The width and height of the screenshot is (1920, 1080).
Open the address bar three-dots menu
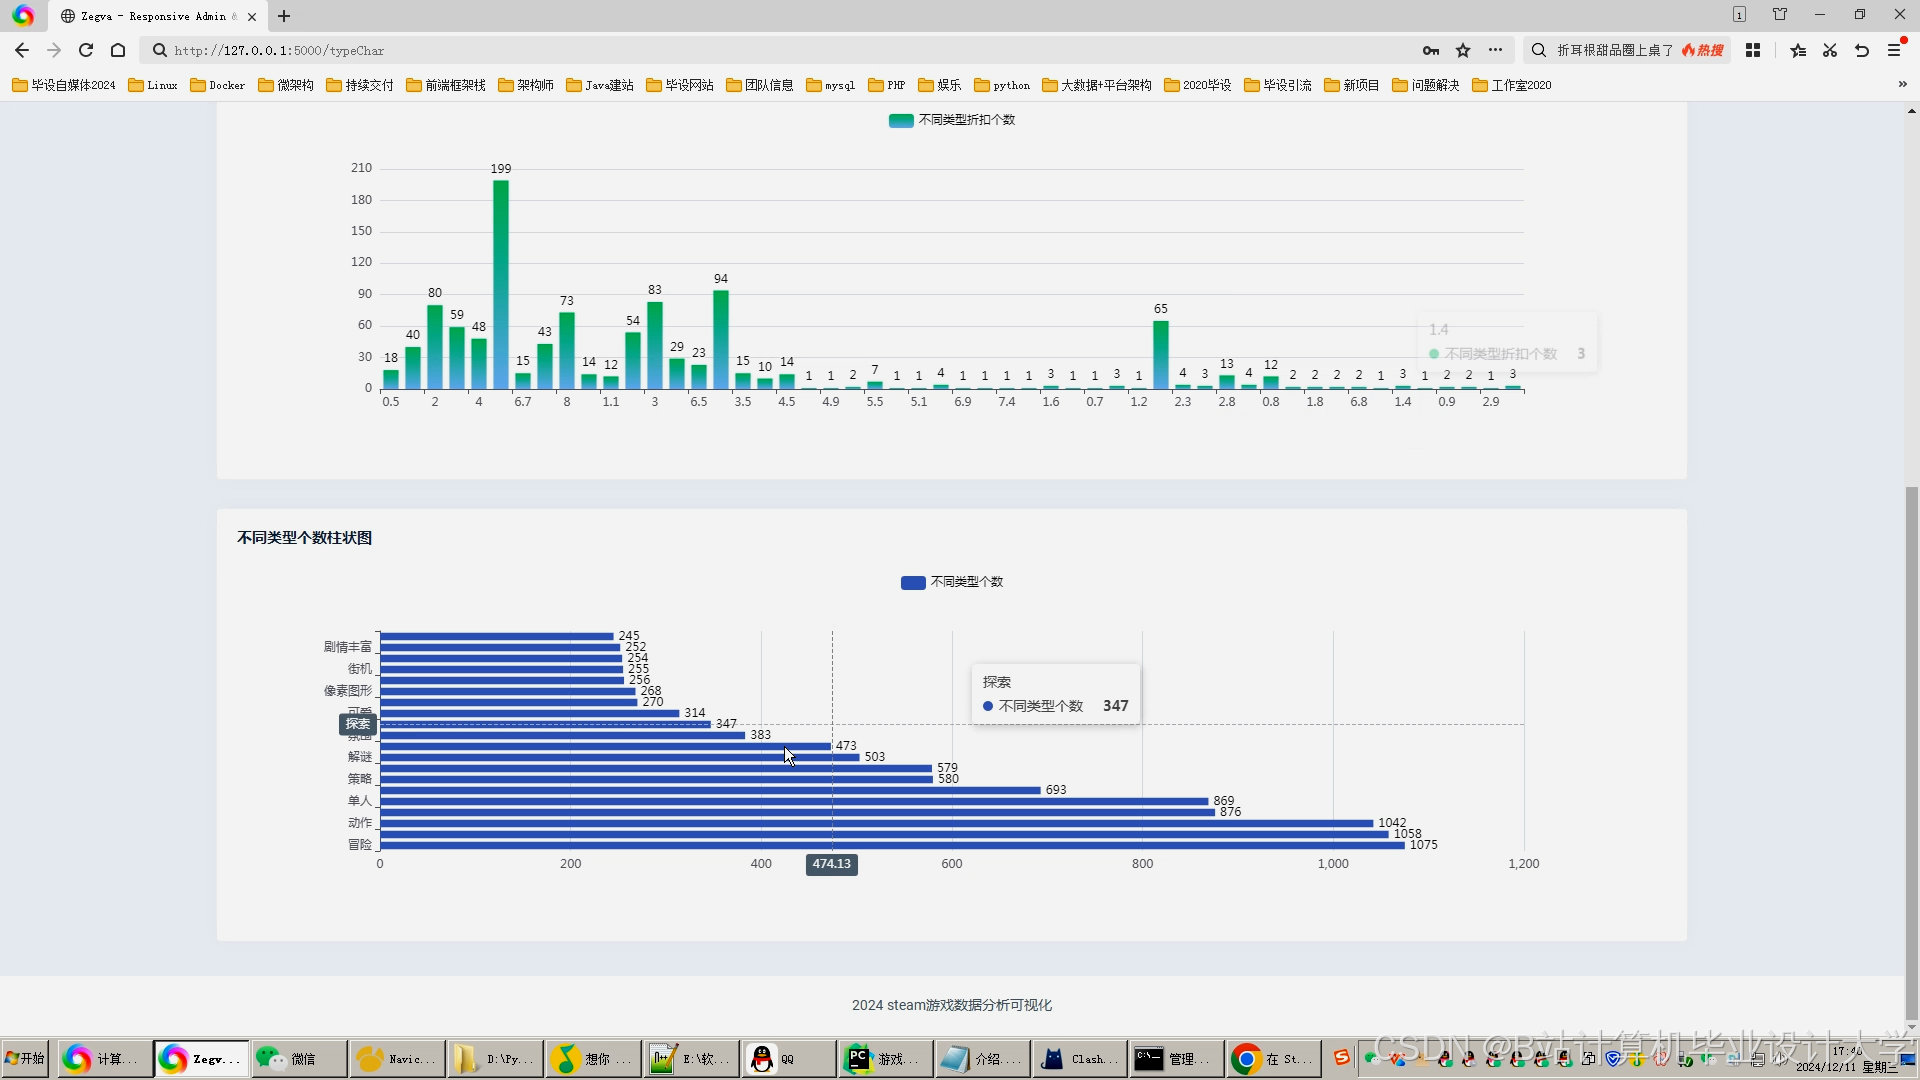point(1495,50)
